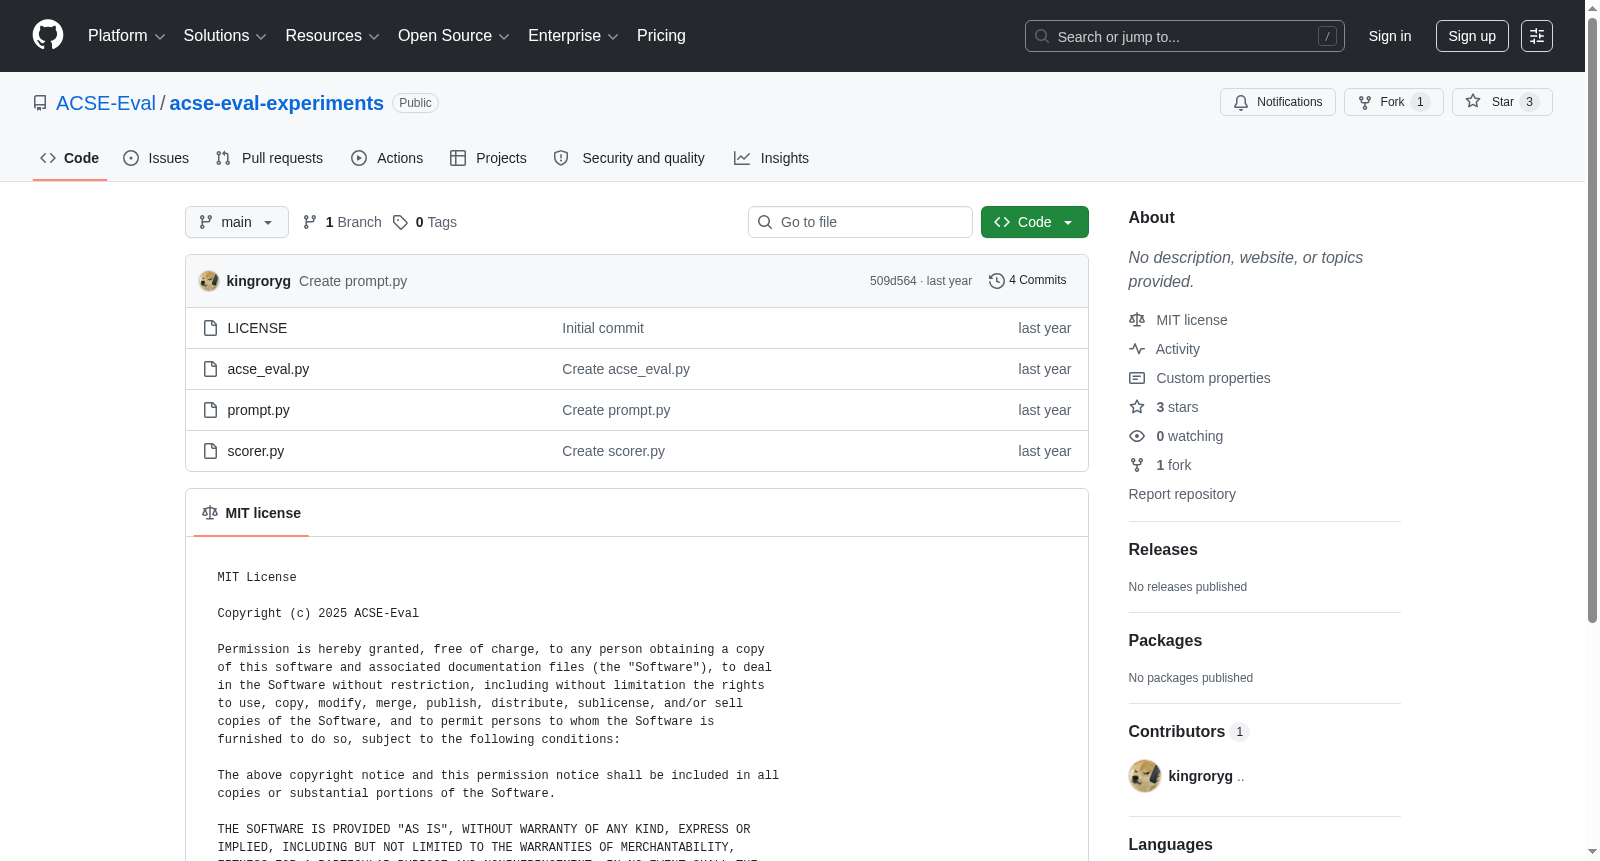This screenshot has height=861, width=1600.
Task: Select the Code tab
Action: pyautogui.click(x=70, y=158)
